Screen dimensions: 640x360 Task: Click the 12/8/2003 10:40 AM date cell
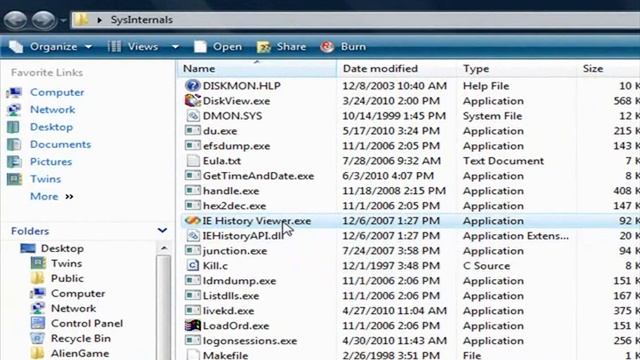click(x=395, y=86)
